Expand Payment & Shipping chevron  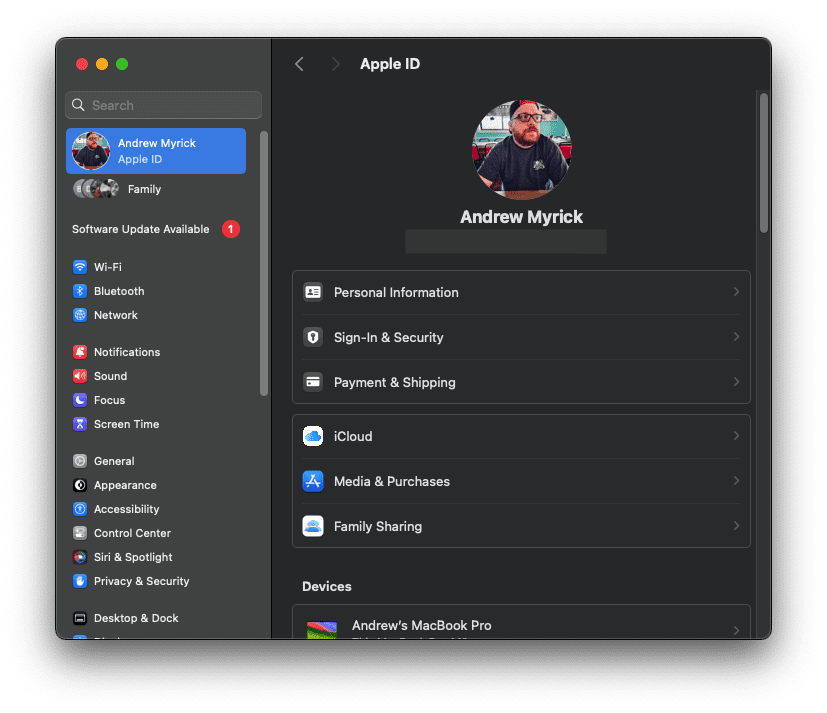tap(736, 382)
